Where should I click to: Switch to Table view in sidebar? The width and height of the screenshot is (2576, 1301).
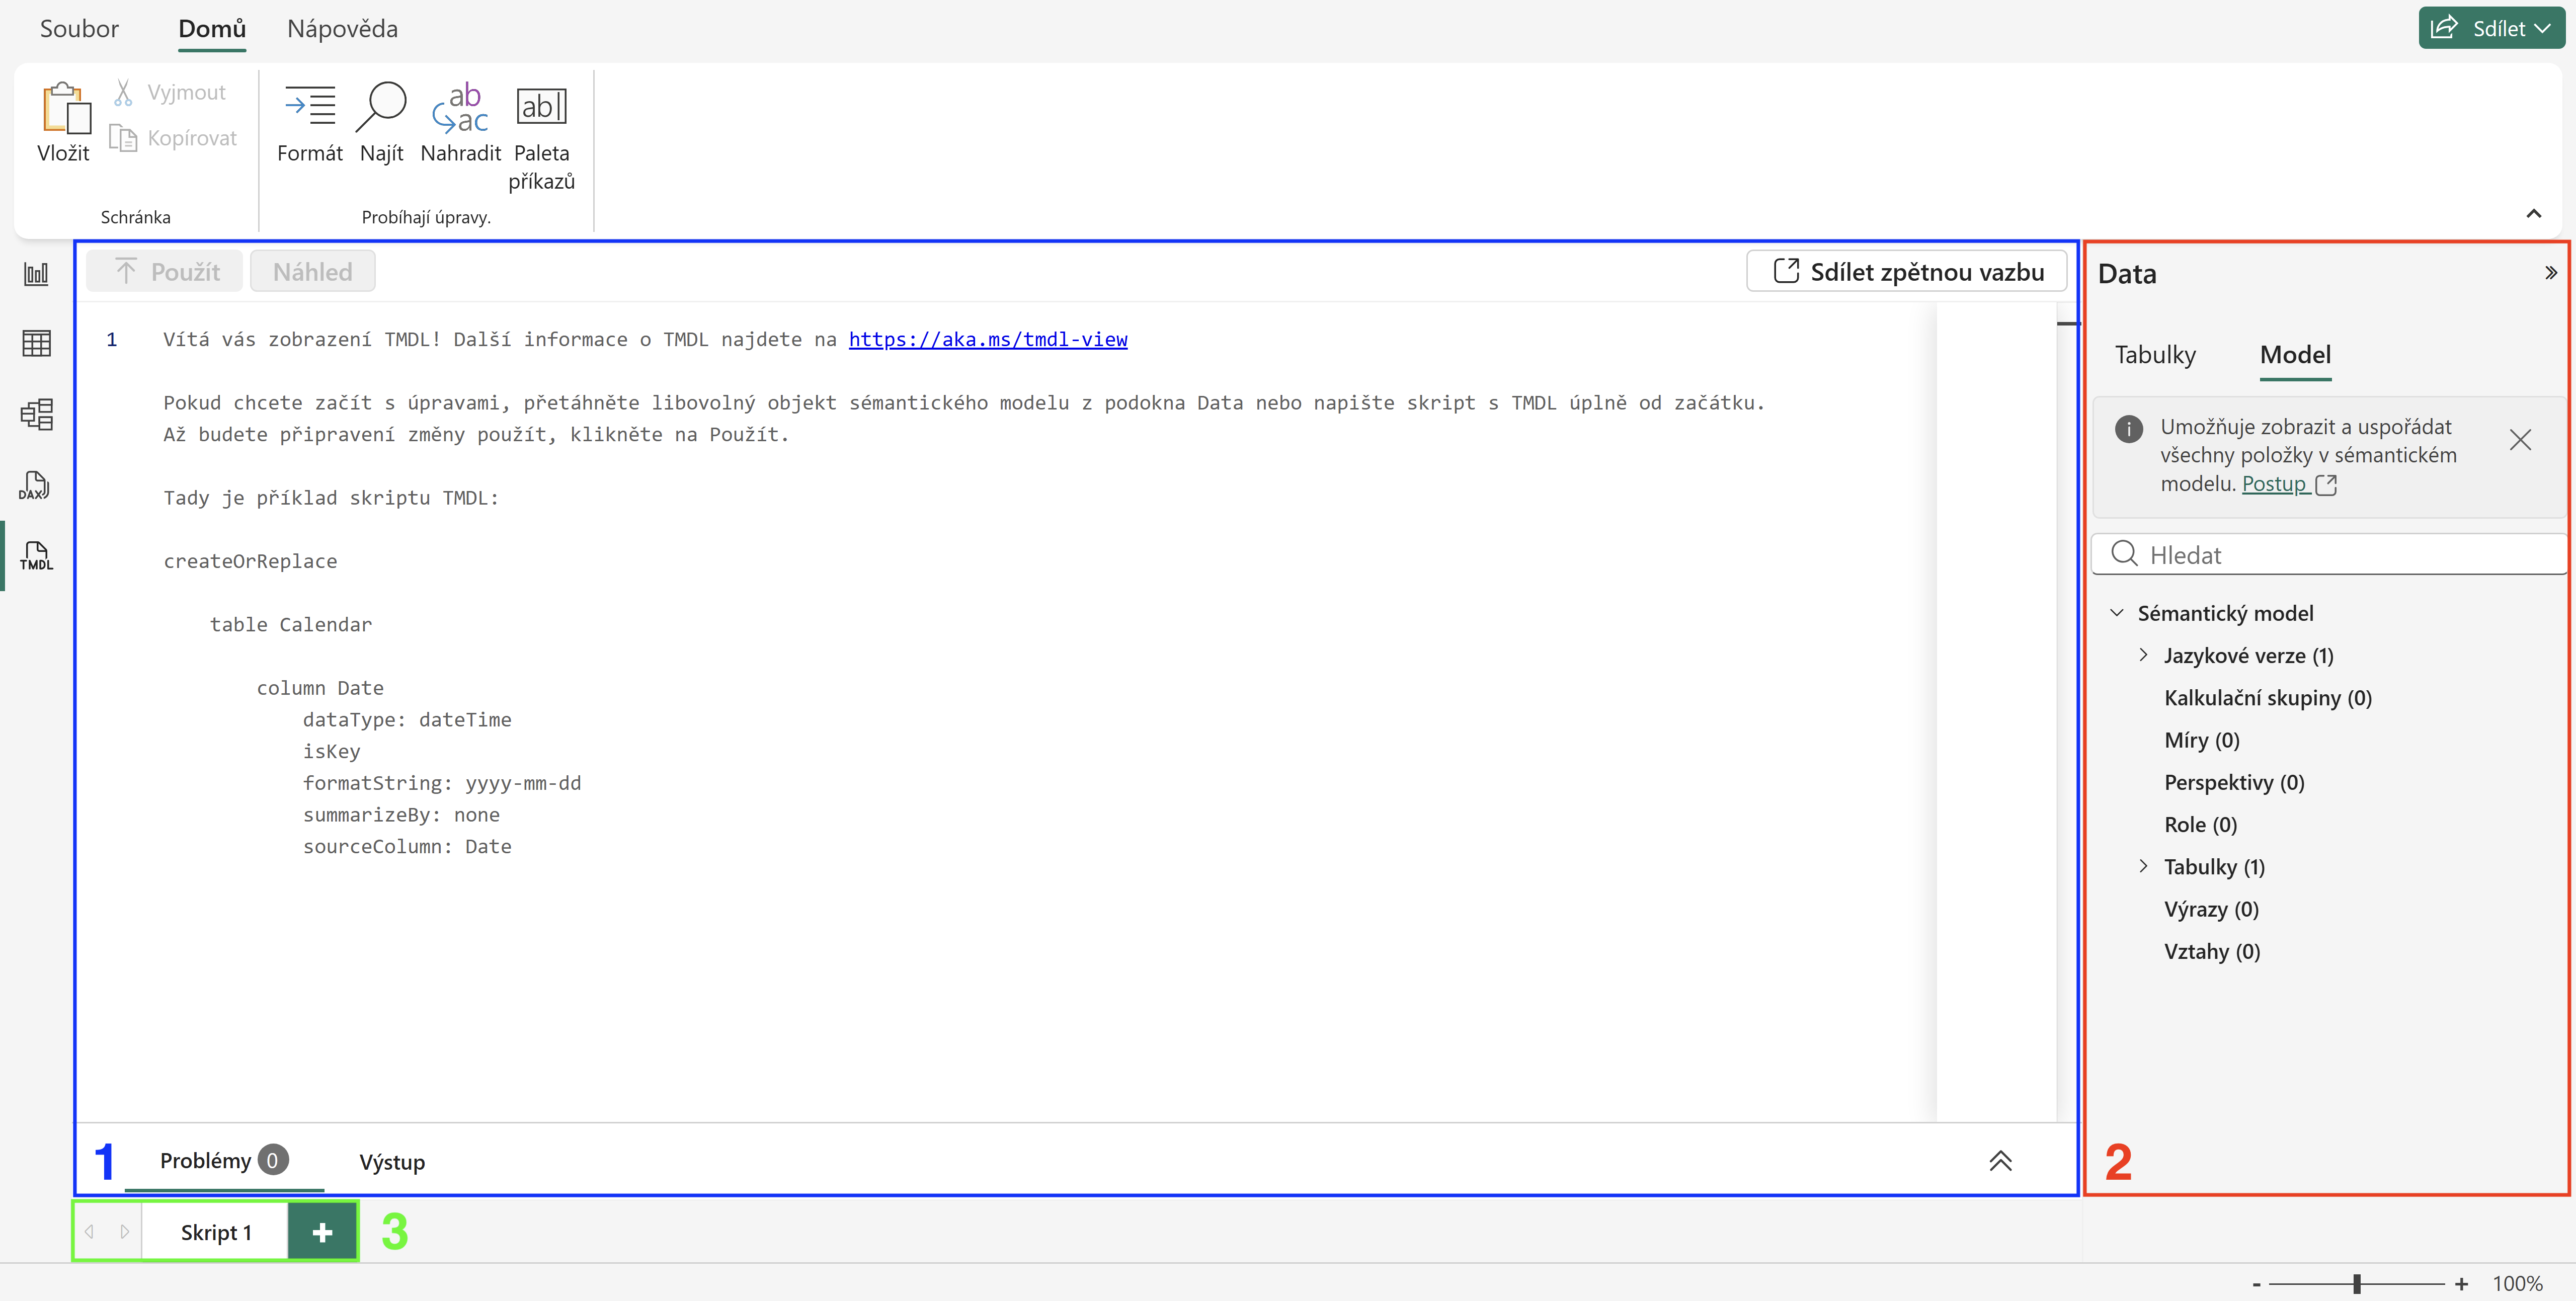click(36, 343)
